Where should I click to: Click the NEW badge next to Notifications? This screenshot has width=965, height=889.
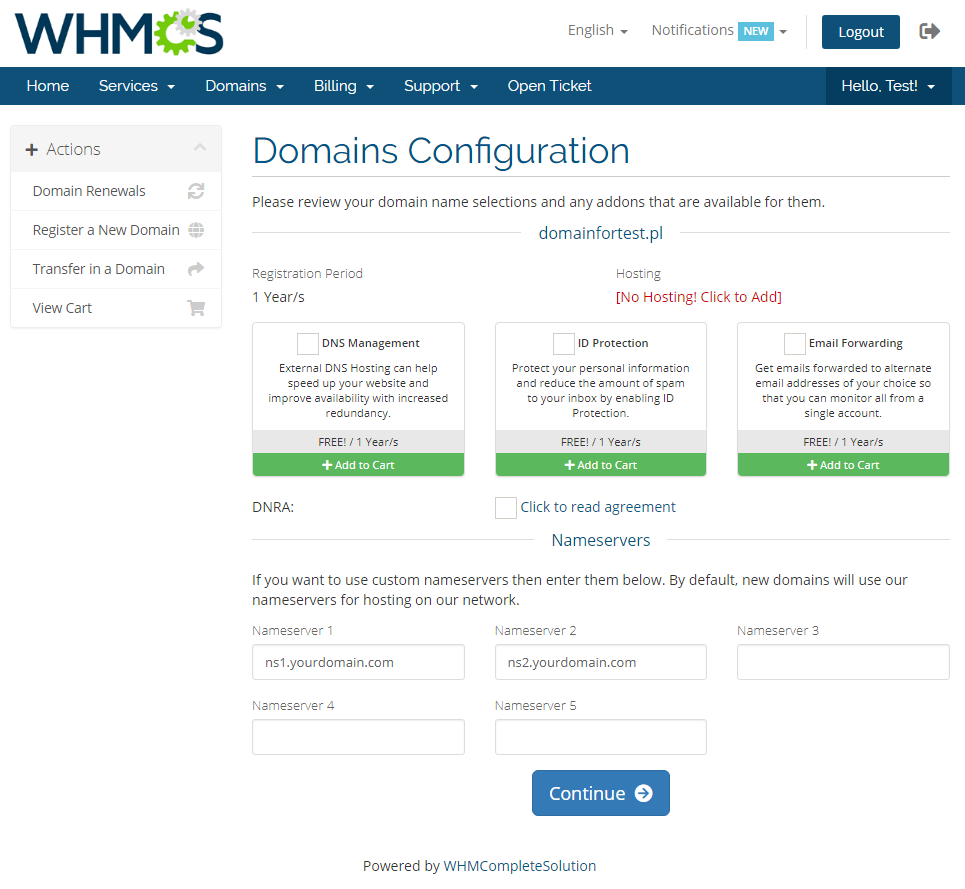[x=756, y=31]
